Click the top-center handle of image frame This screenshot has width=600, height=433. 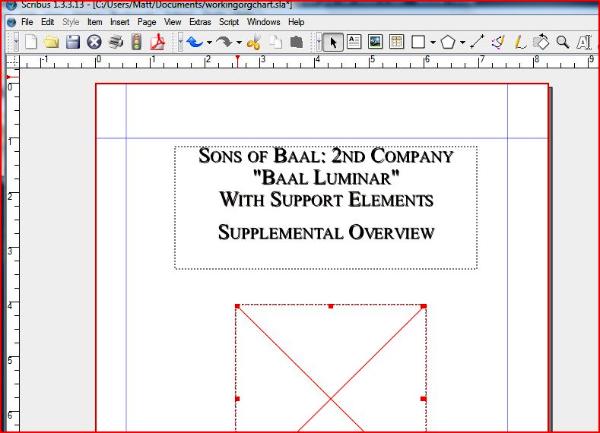(331, 306)
